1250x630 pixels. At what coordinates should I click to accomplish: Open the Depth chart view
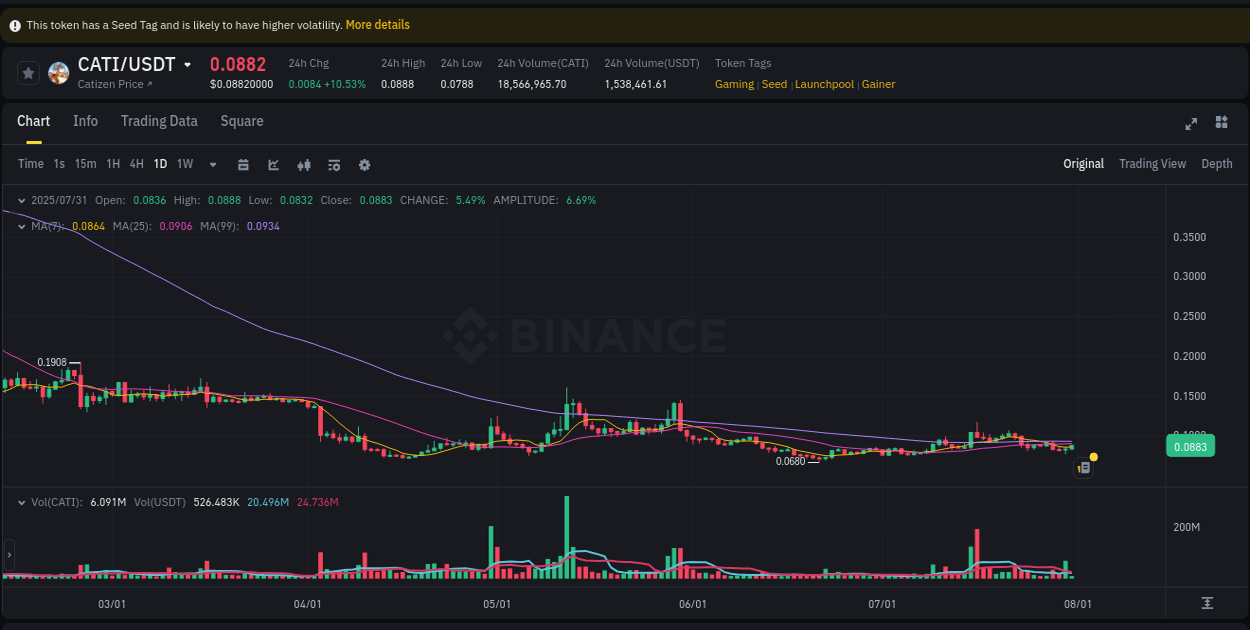1217,163
